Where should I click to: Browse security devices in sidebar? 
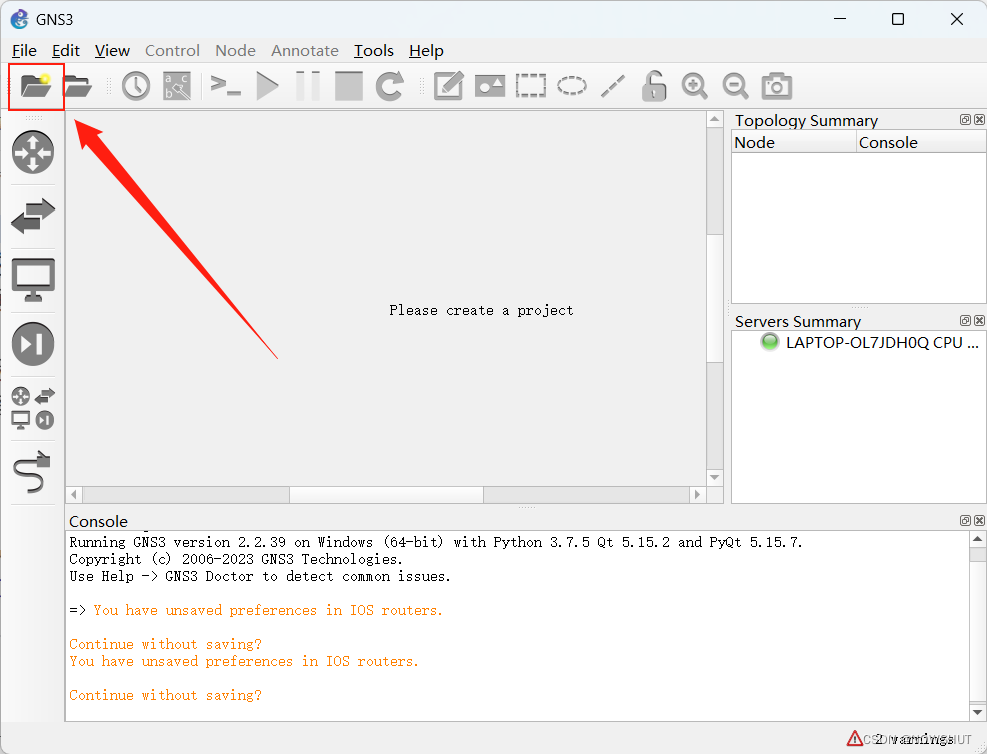(33, 344)
